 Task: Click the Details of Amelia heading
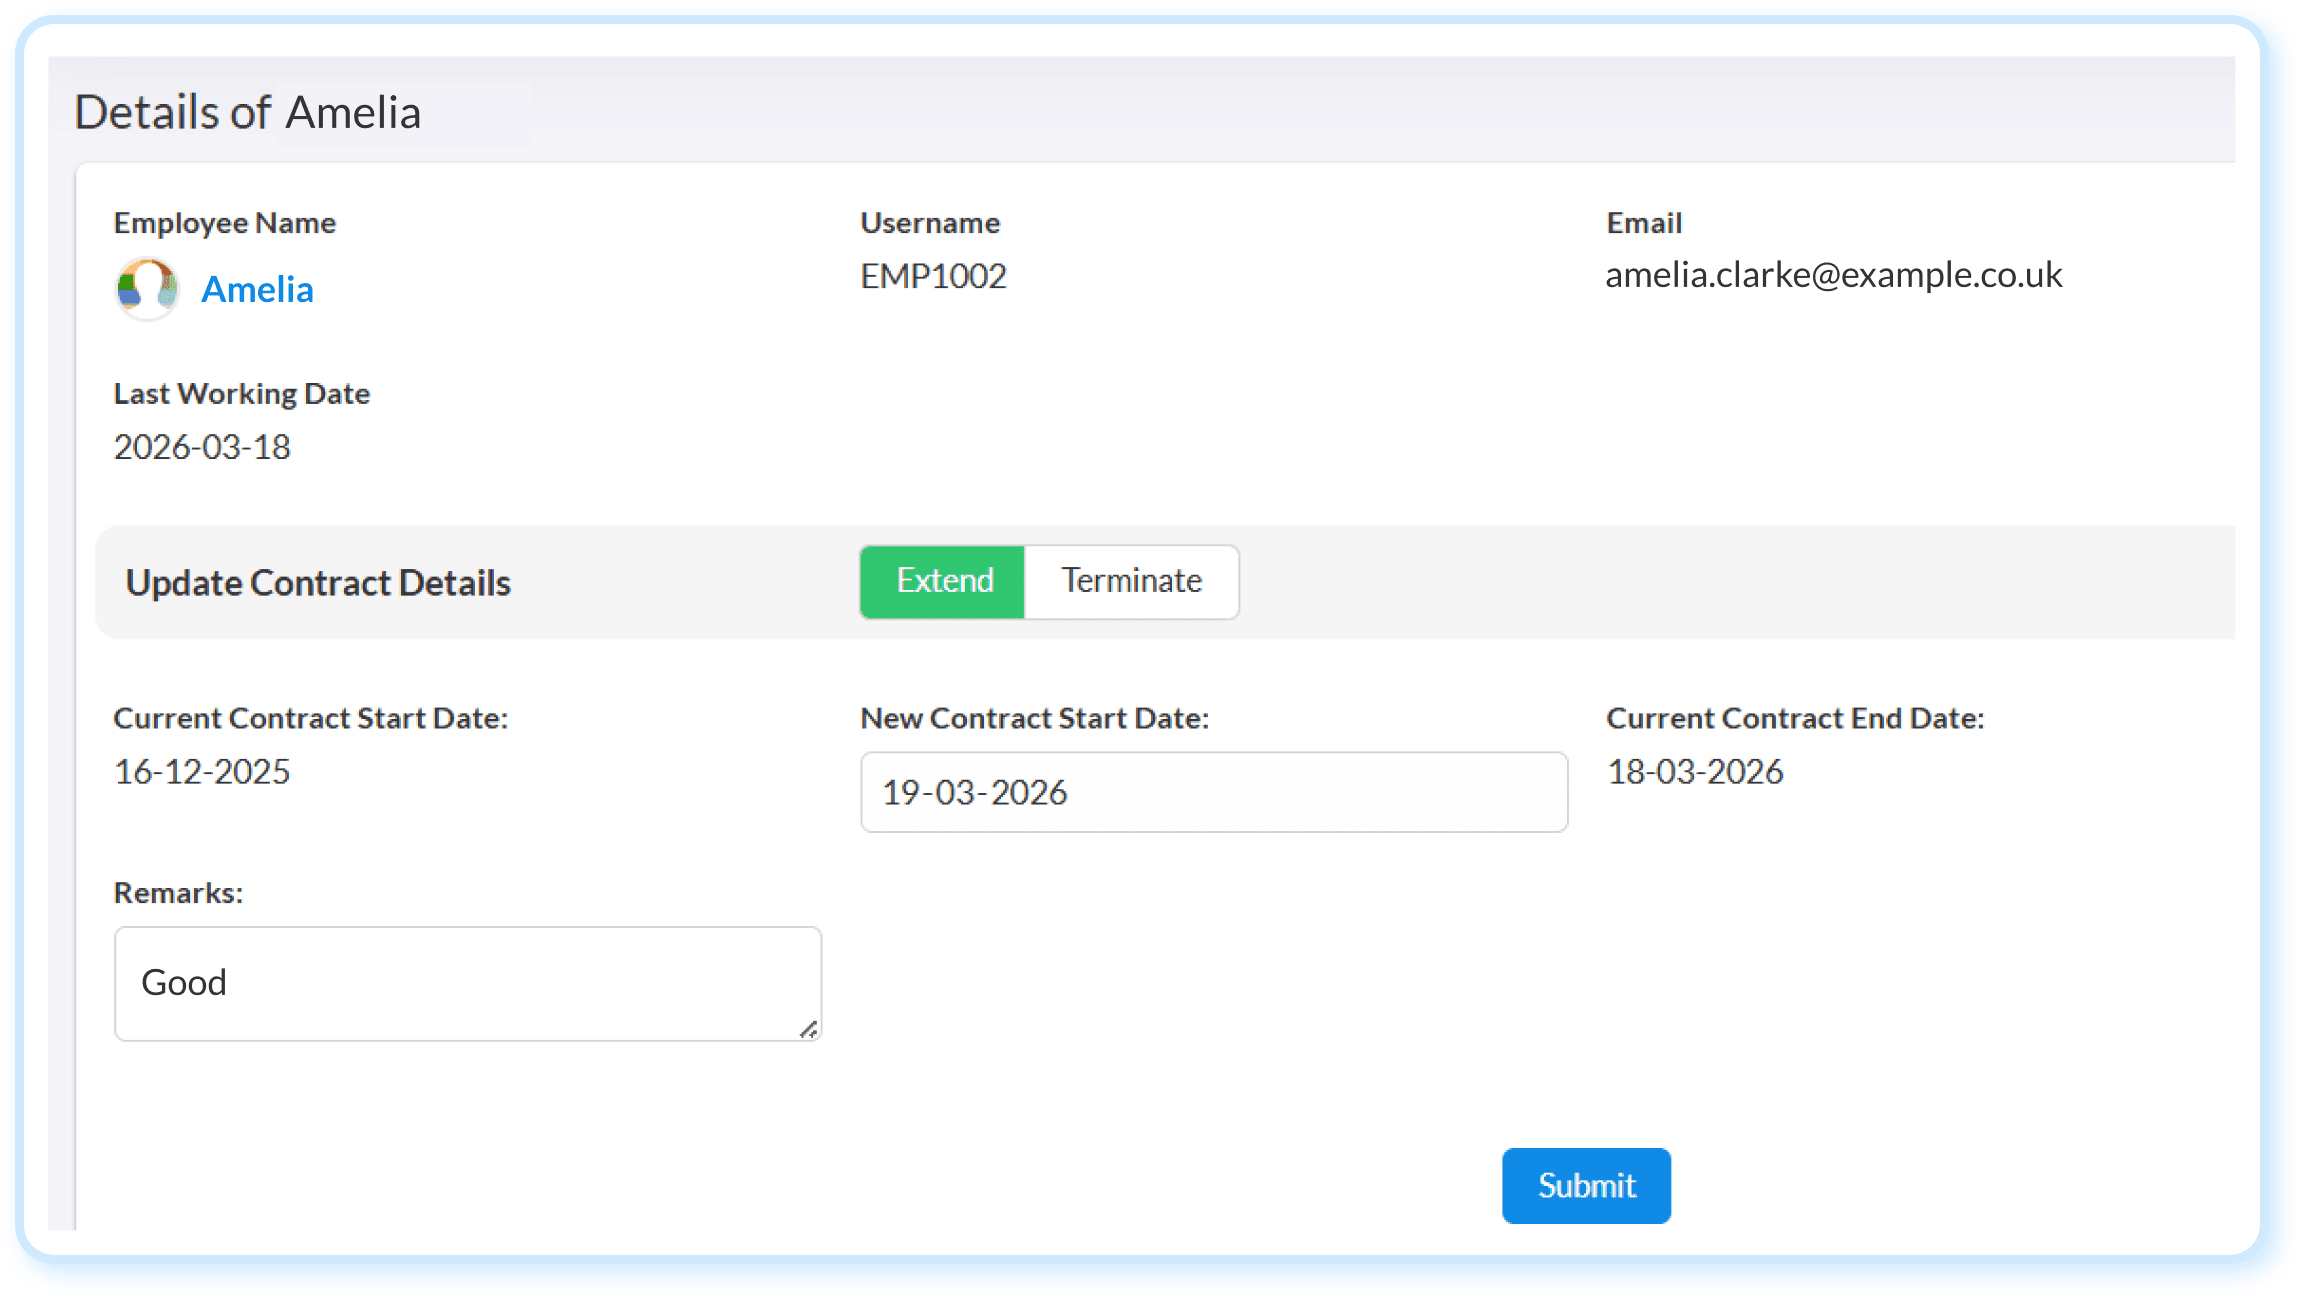pyautogui.click(x=247, y=112)
